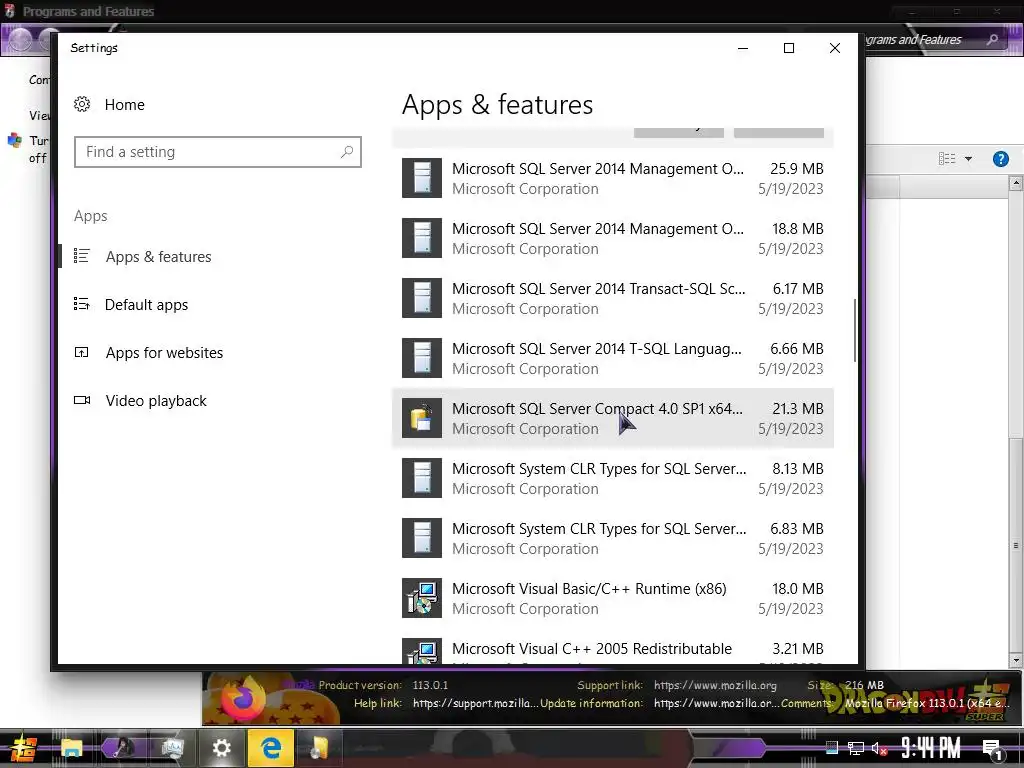1024x768 pixels.
Task: Open Settings gear app on taskbar
Action: coord(222,748)
